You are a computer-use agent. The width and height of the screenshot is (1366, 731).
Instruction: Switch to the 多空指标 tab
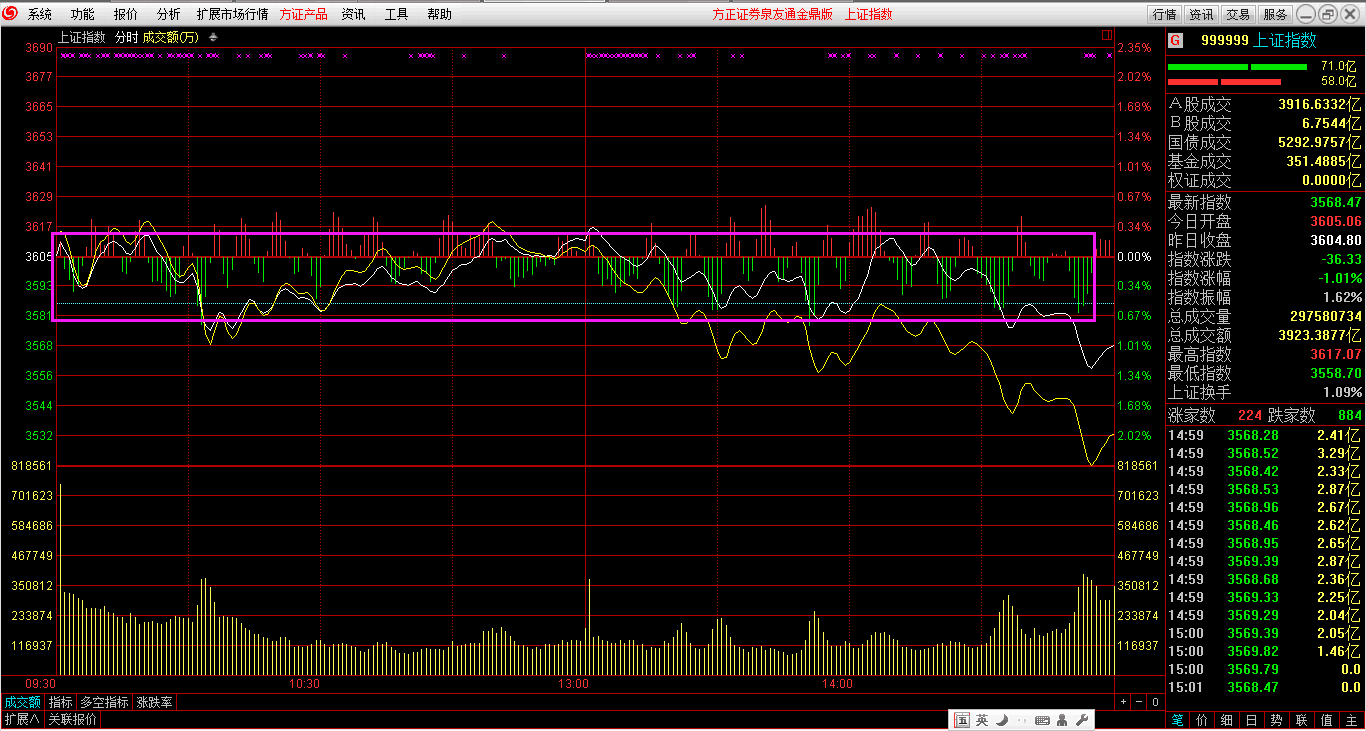[104, 702]
